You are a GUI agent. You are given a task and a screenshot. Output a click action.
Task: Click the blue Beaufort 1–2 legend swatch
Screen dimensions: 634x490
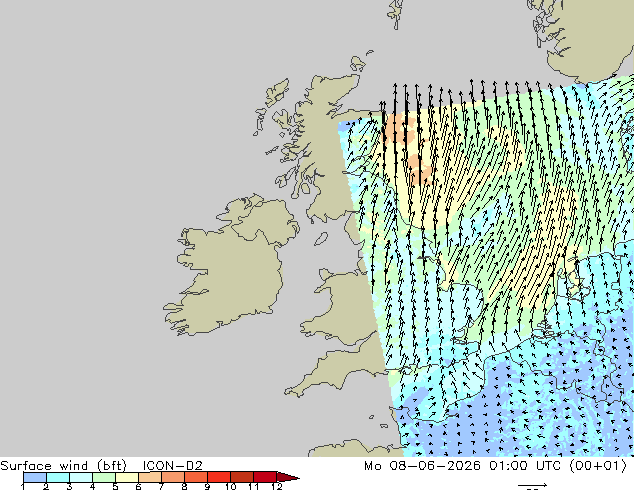[35, 477]
